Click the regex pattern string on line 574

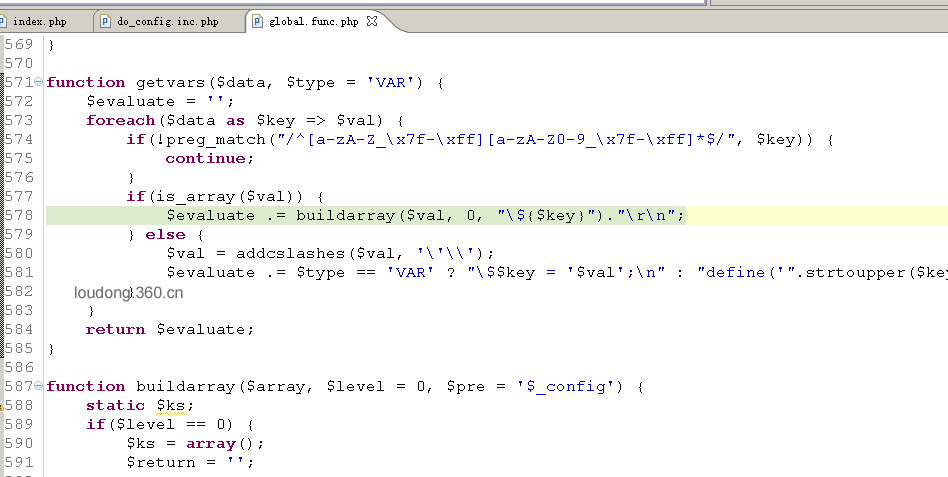click(x=506, y=140)
